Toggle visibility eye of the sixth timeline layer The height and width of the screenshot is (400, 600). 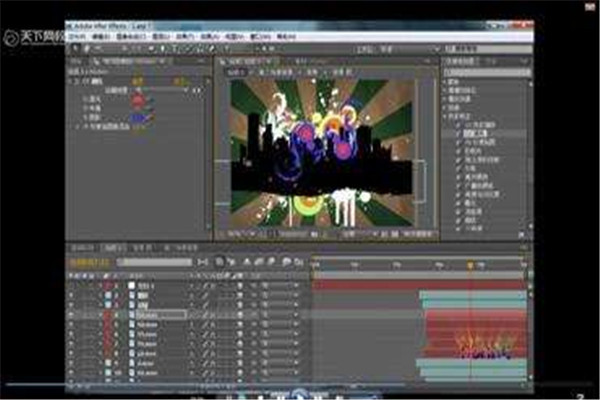coord(71,334)
